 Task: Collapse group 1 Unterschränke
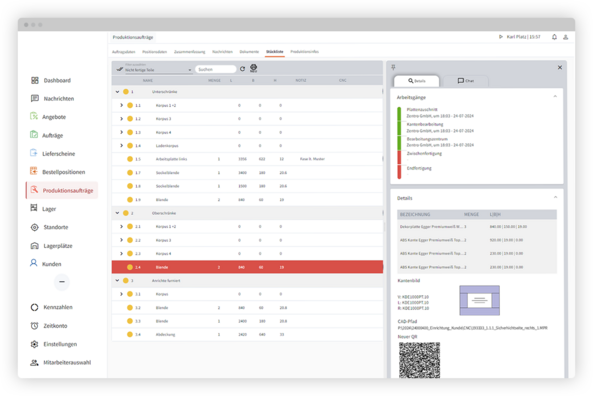(117, 92)
